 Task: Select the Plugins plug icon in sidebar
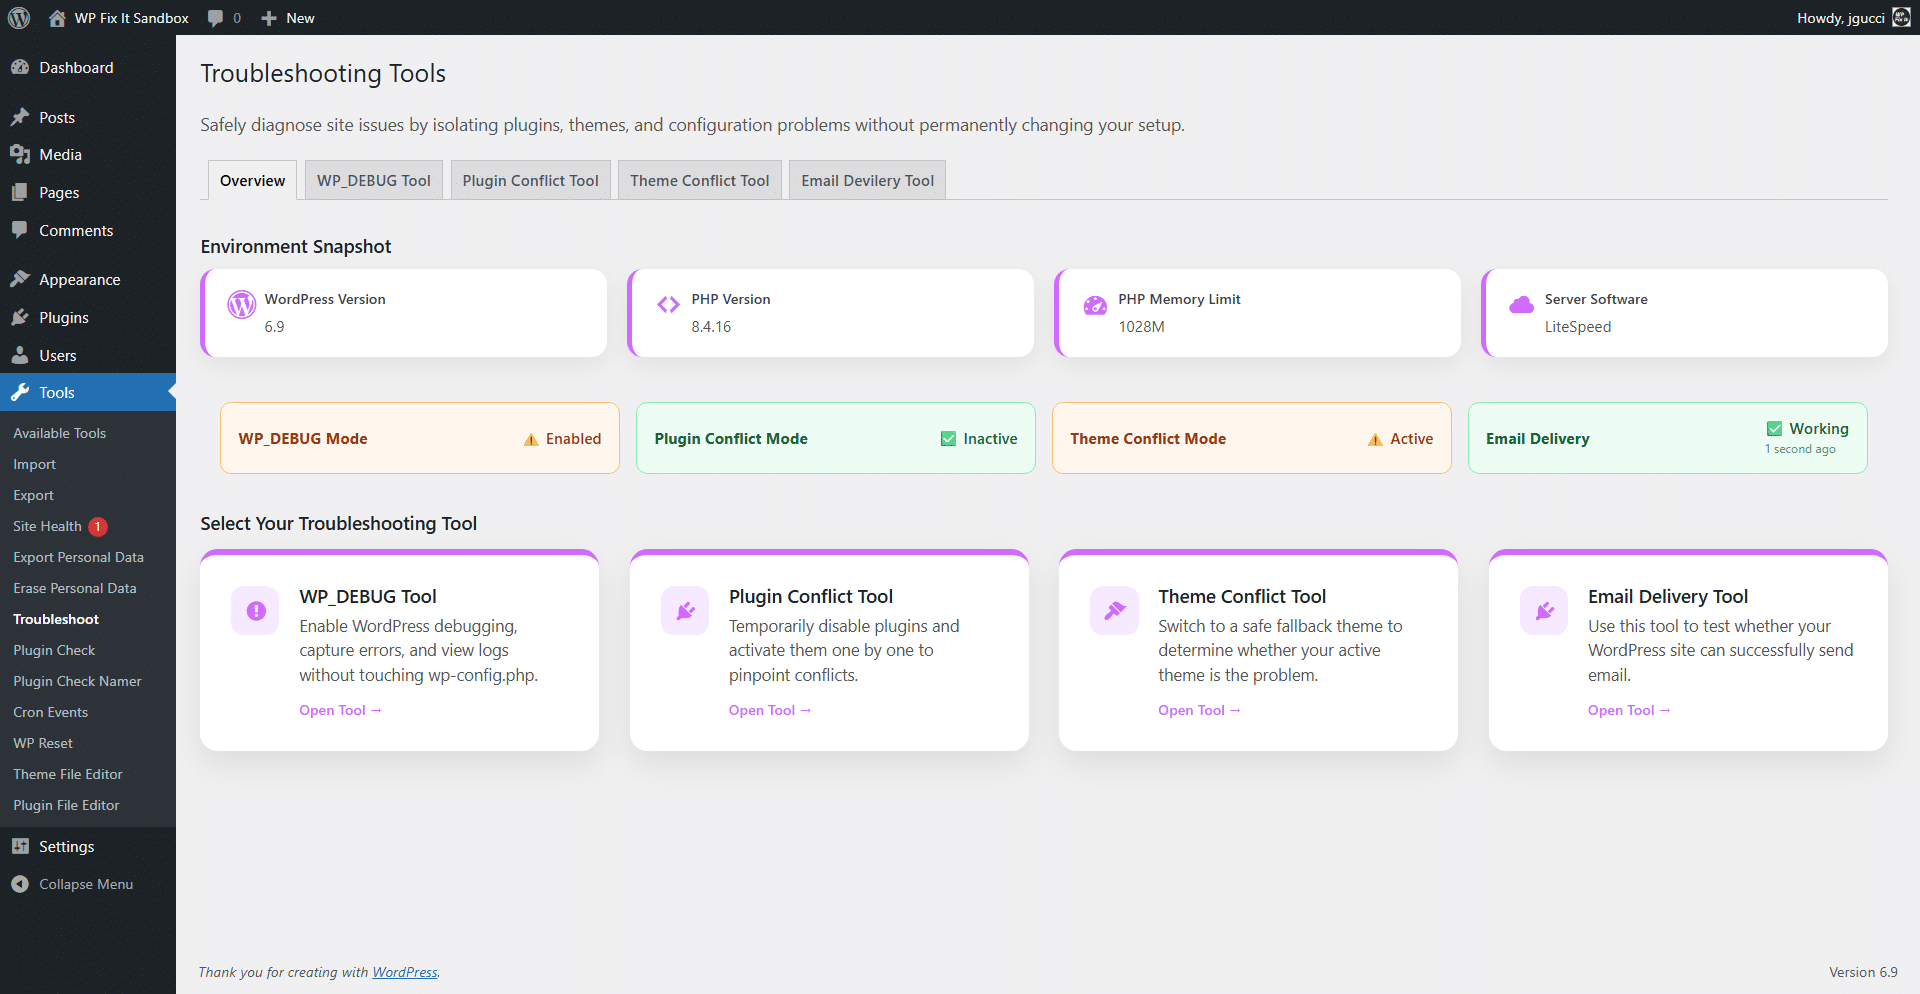coord(21,317)
